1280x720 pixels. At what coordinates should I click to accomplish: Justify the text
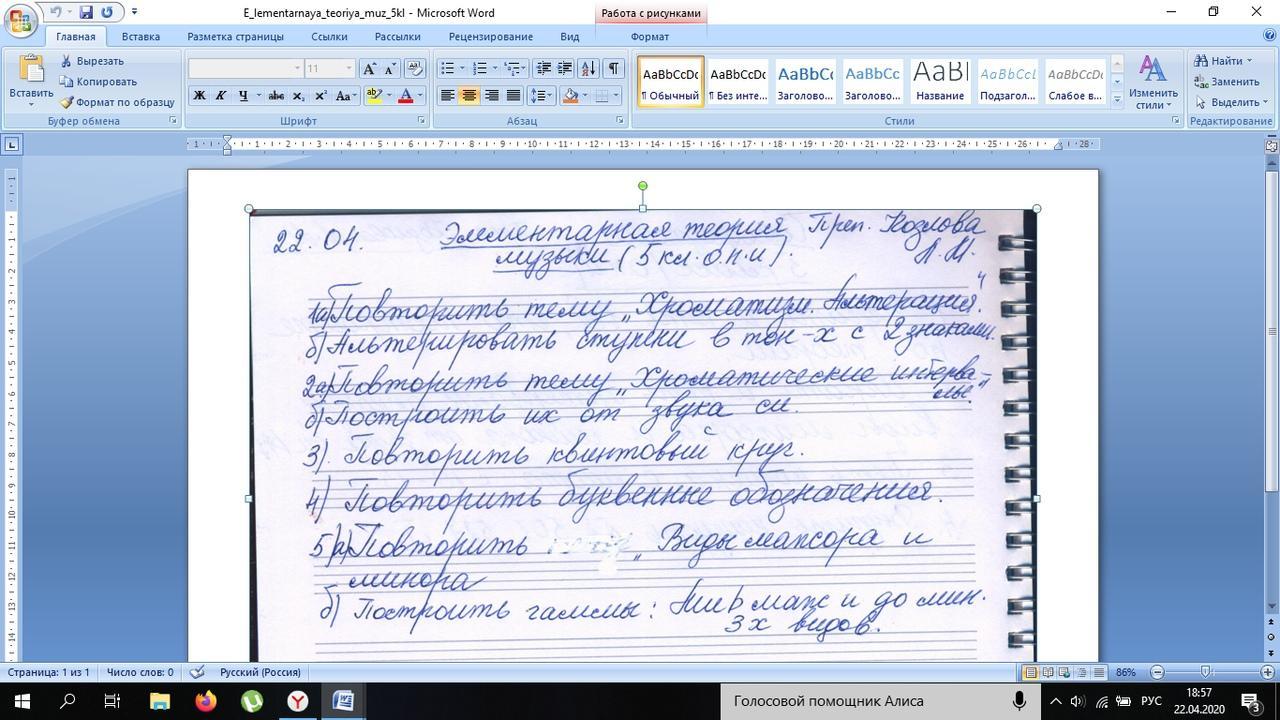click(513, 95)
